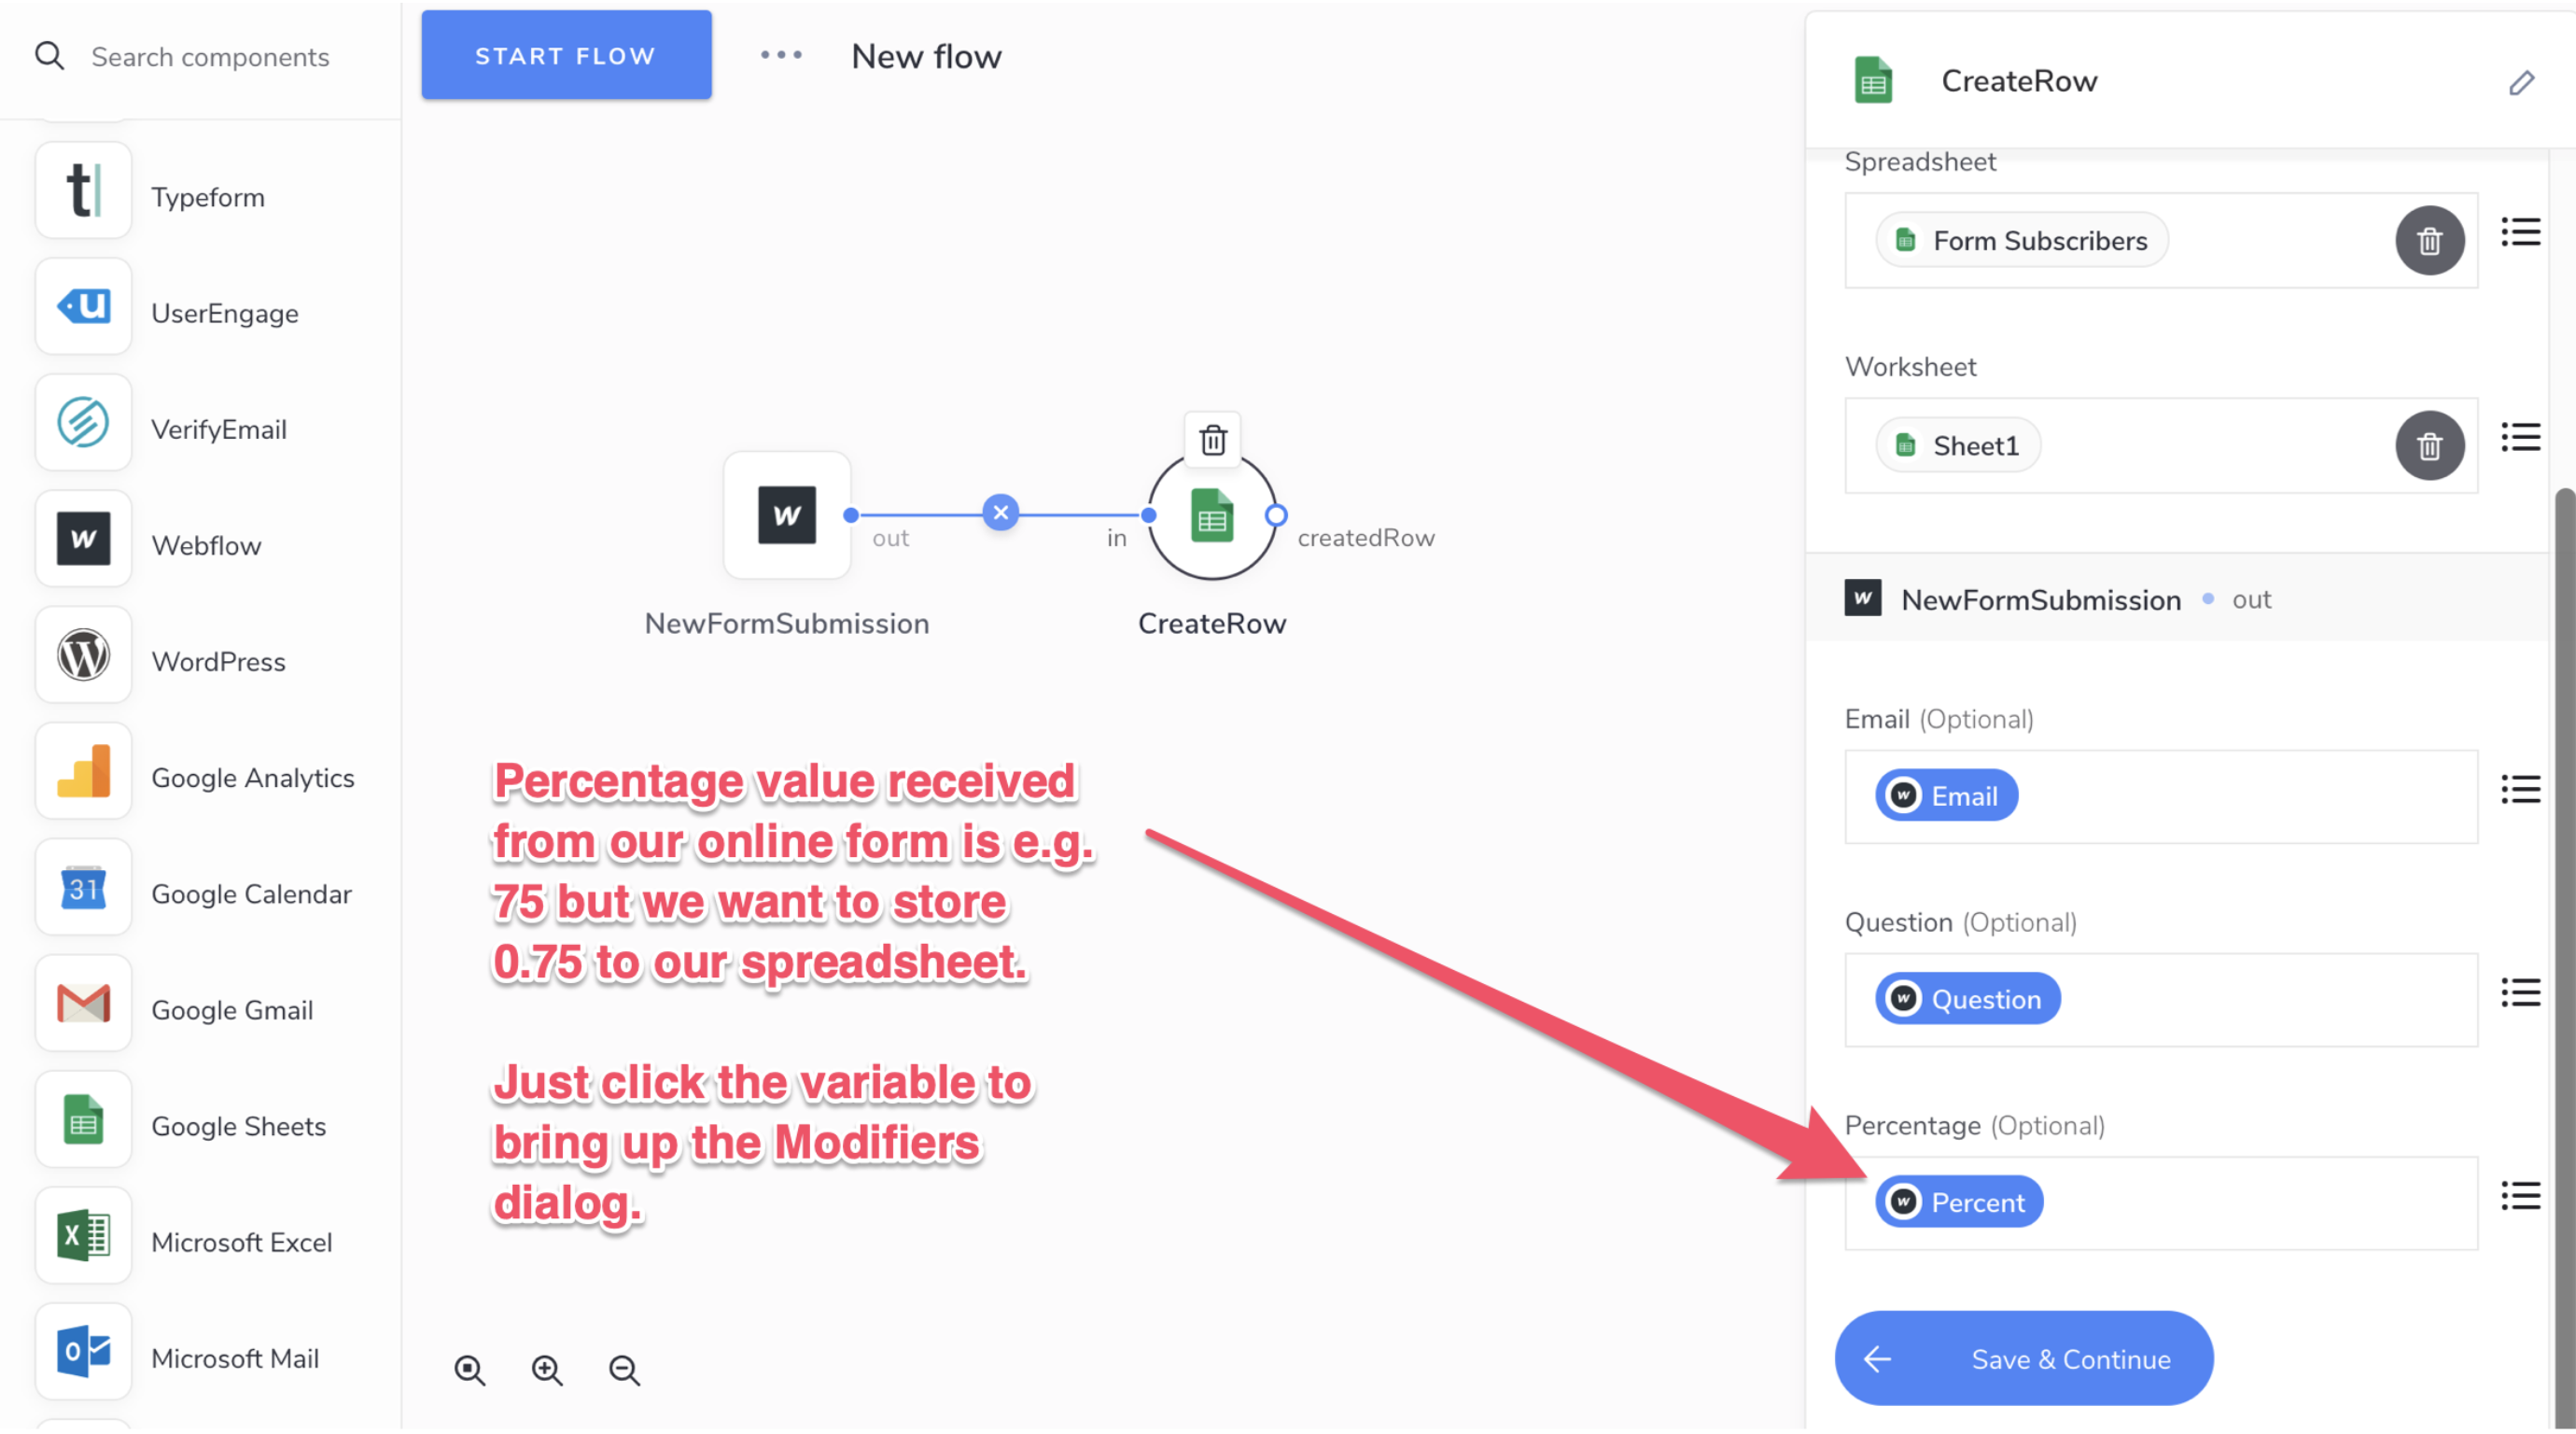Open list menu beside Email field
2576x1434 pixels.
tap(2520, 790)
